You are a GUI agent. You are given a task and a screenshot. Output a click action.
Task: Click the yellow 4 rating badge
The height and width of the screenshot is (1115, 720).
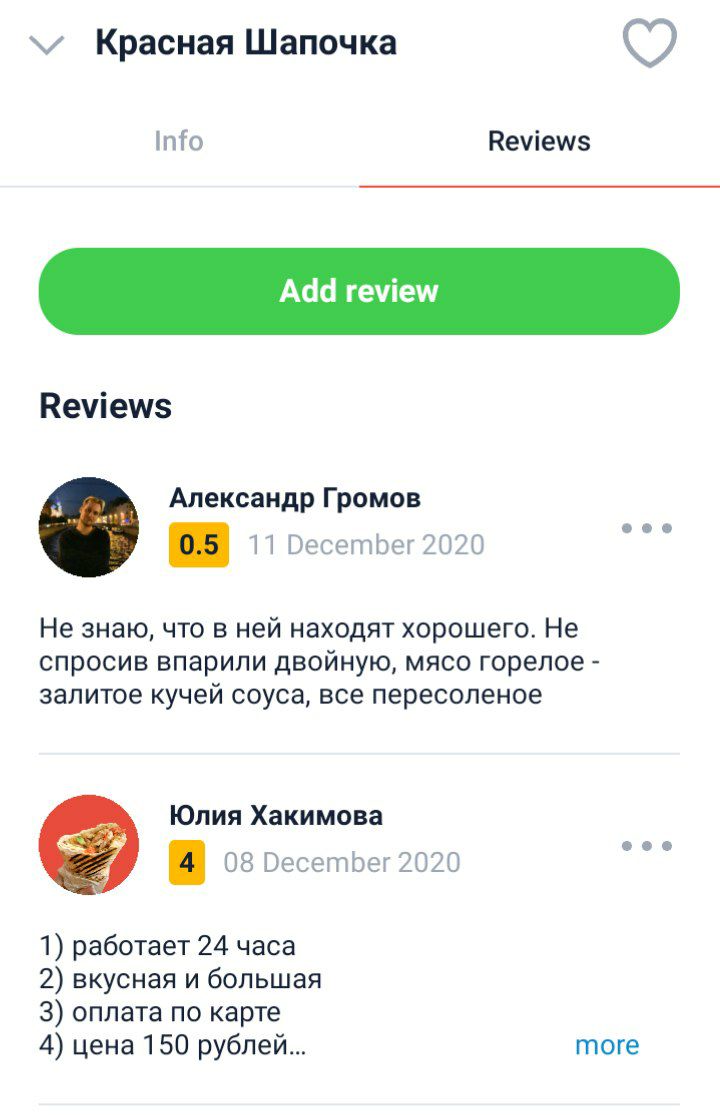(187, 863)
